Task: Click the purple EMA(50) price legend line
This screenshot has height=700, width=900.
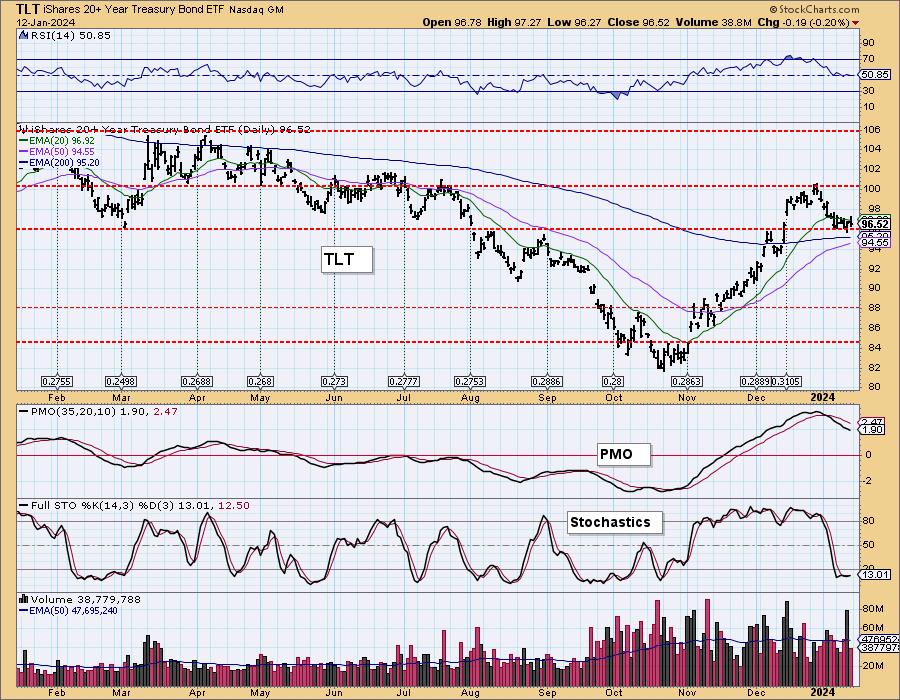Action: click(24, 151)
